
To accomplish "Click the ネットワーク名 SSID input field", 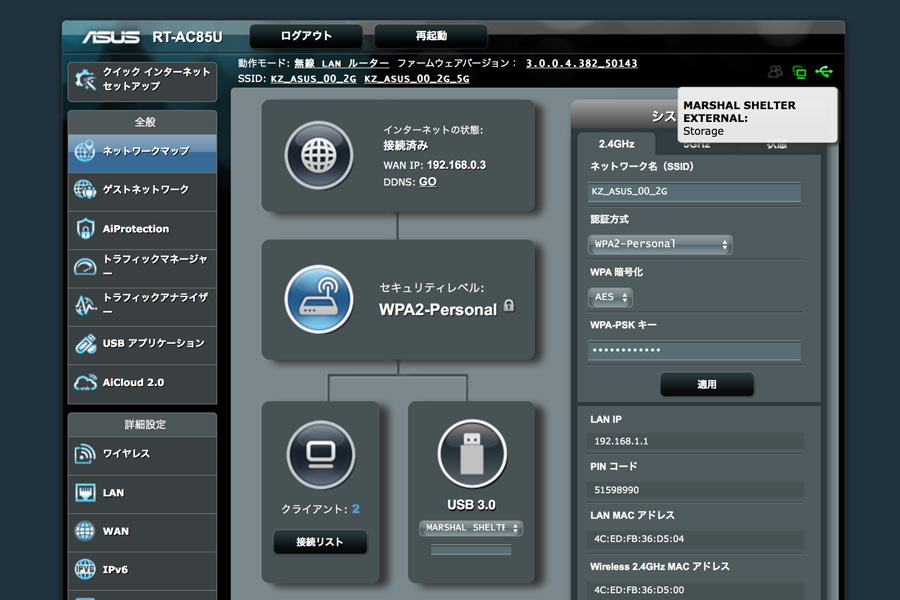I will (695, 192).
